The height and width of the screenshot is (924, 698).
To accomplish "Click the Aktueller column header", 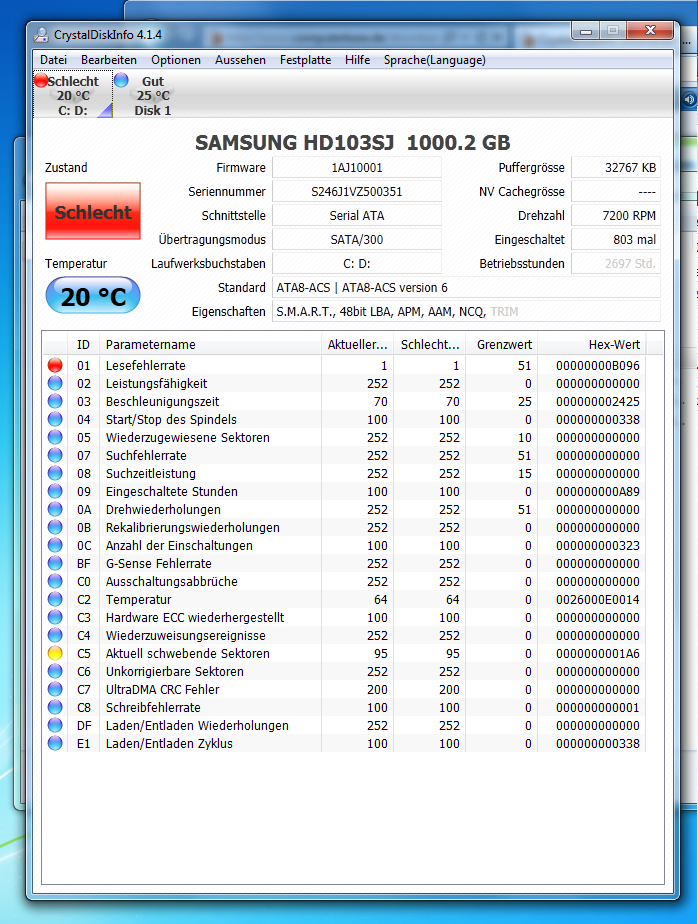I will coord(357,345).
